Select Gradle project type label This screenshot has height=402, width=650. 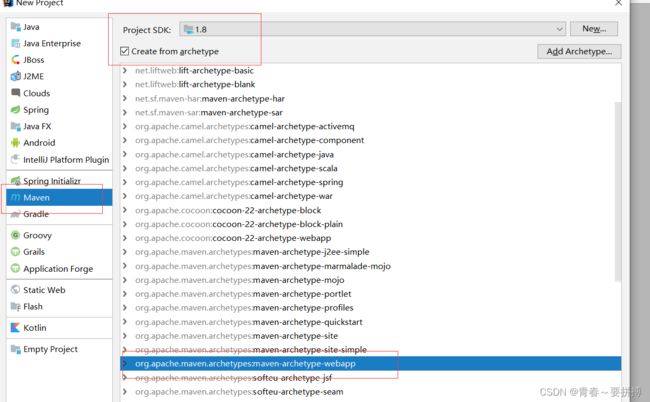(36, 214)
